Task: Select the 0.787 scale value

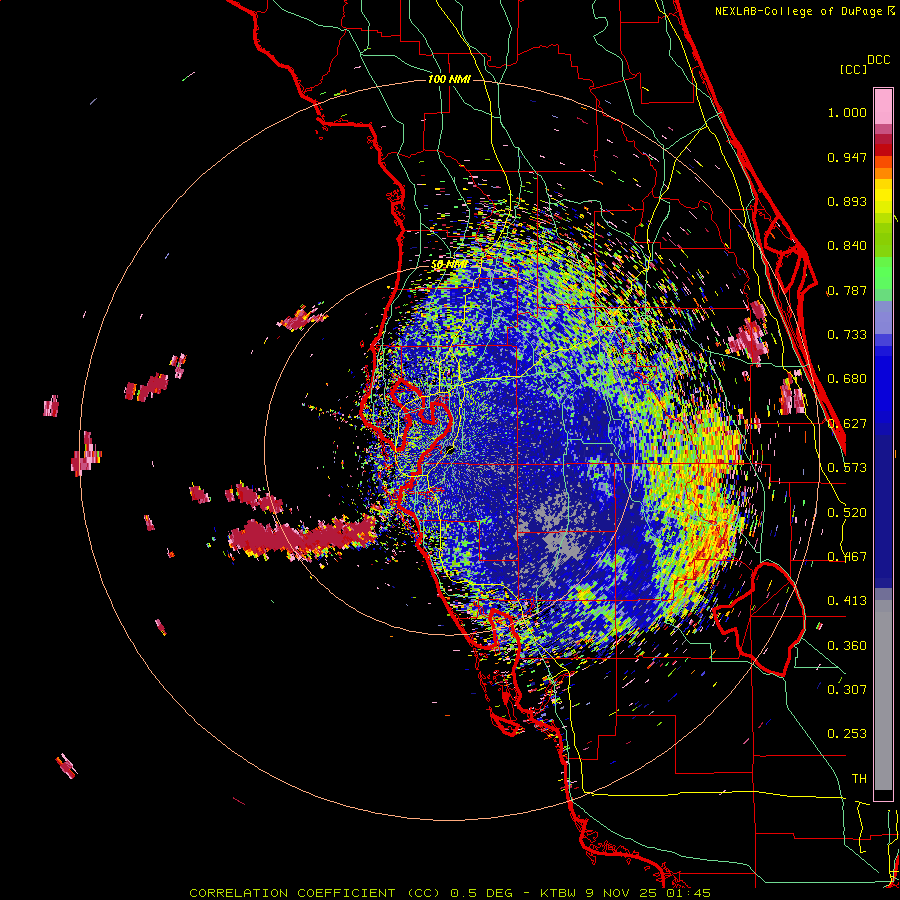Action: pos(847,290)
